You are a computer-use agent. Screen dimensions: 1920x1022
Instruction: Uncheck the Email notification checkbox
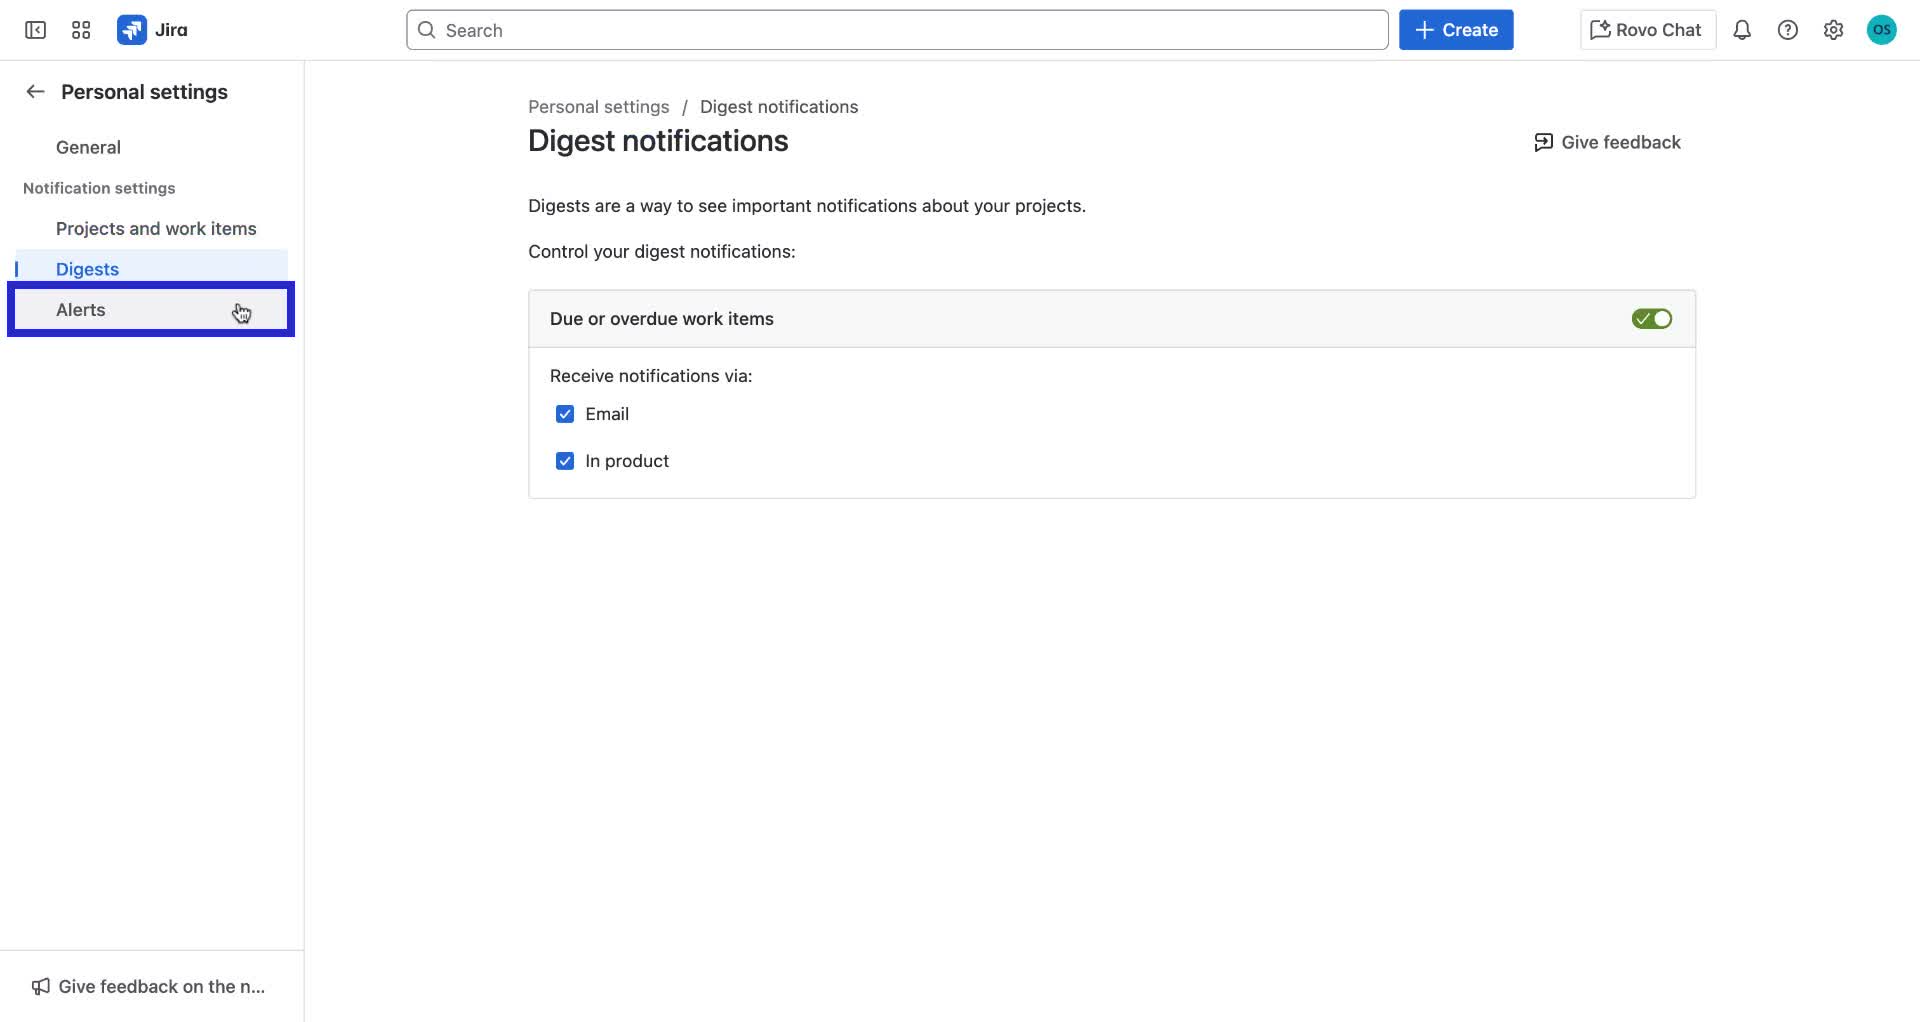click(x=565, y=413)
